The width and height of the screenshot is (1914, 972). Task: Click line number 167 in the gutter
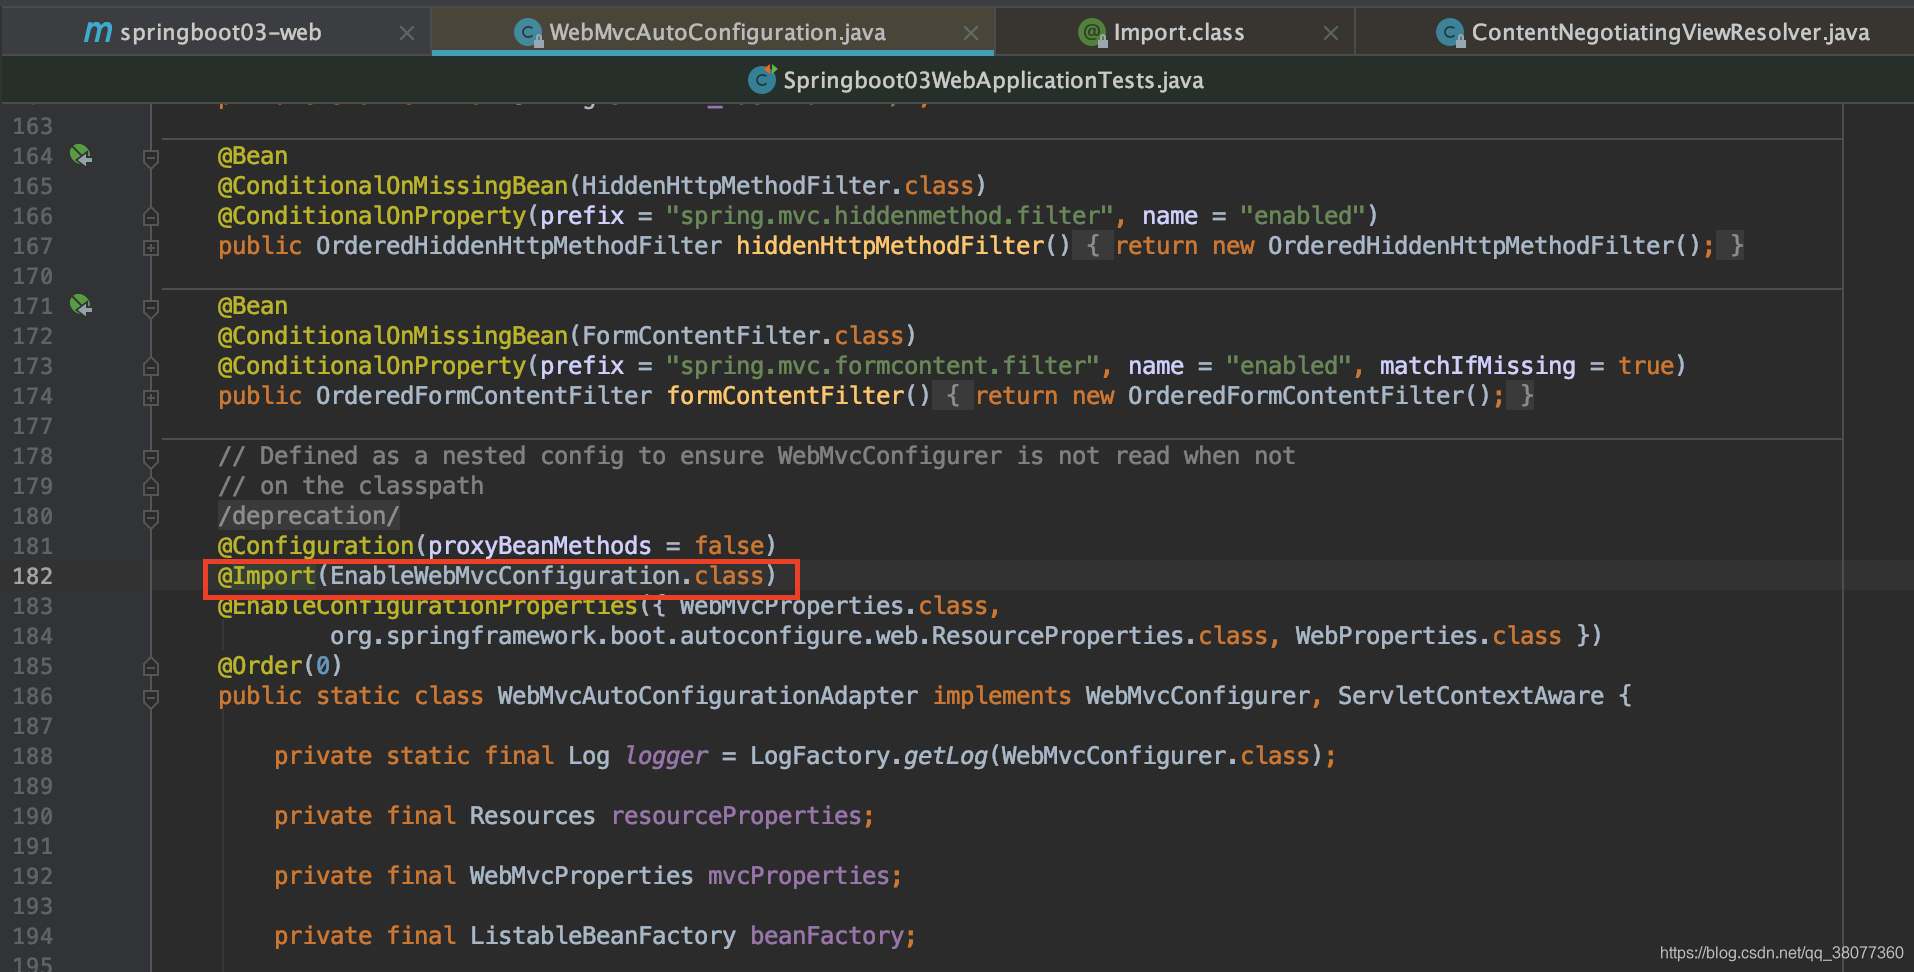pos(32,246)
